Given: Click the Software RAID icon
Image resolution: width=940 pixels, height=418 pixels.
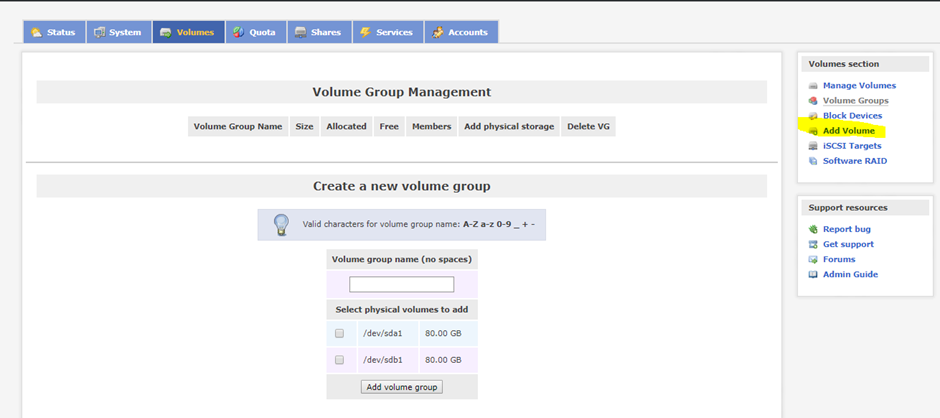Looking at the screenshot, I should point(813,161).
